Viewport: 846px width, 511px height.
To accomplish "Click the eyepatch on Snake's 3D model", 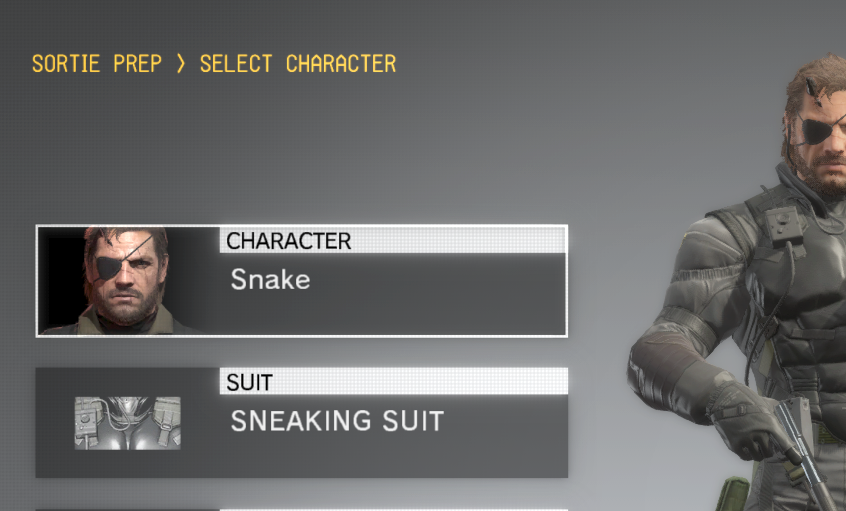I will tap(820, 130).
